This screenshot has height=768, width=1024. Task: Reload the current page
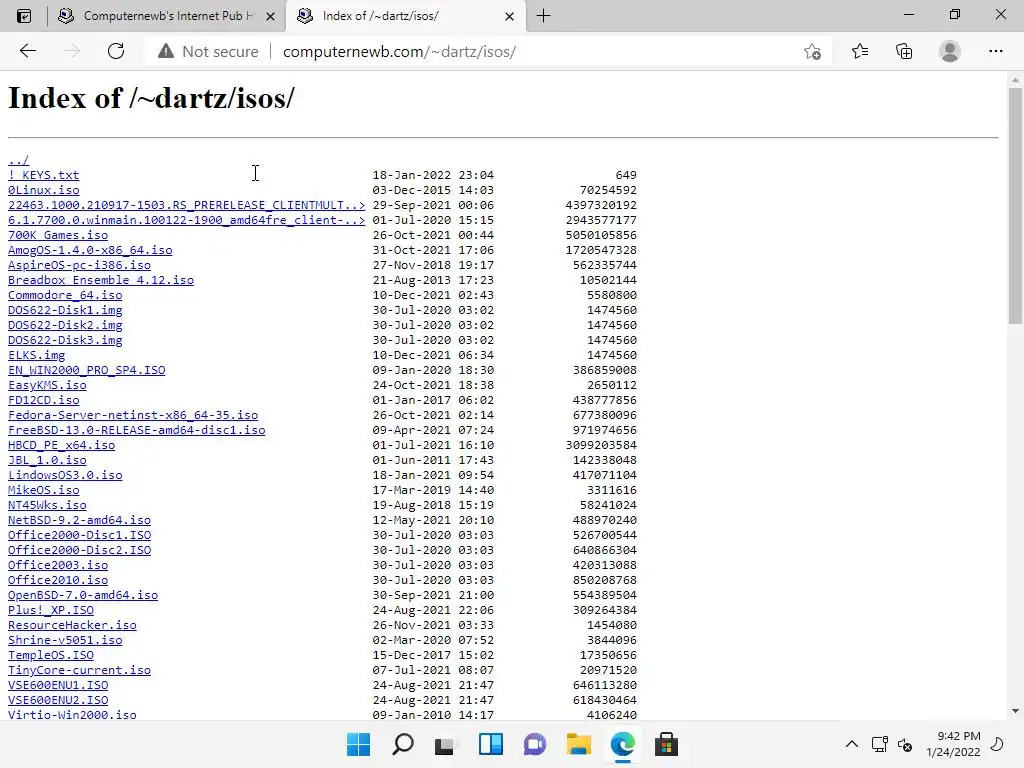[116, 51]
